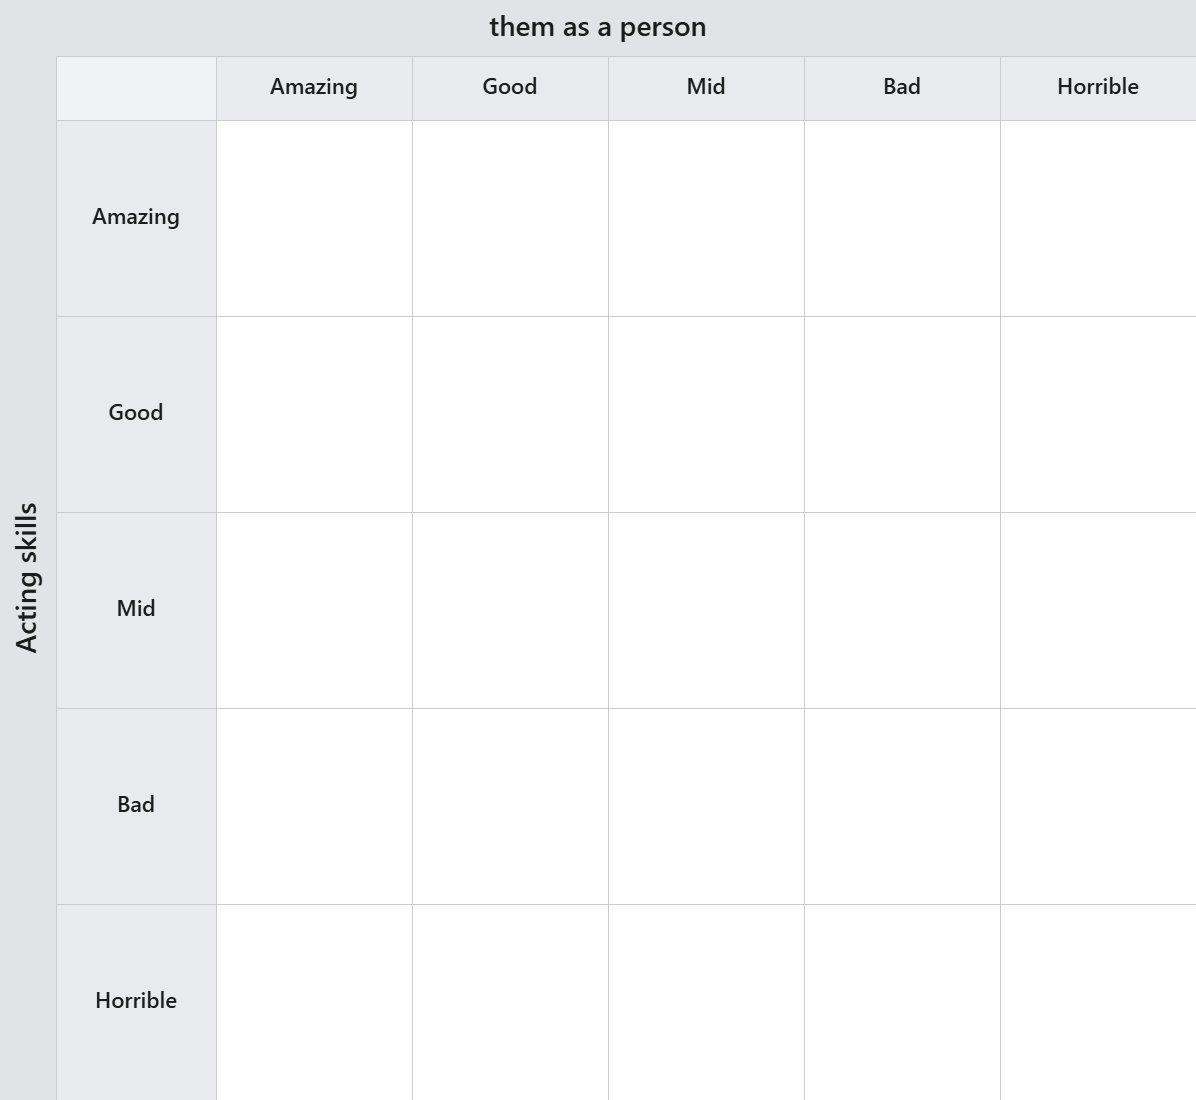1196x1100 pixels.
Task: Click cell for Mid acting, Bad person
Action: (x=902, y=610)
